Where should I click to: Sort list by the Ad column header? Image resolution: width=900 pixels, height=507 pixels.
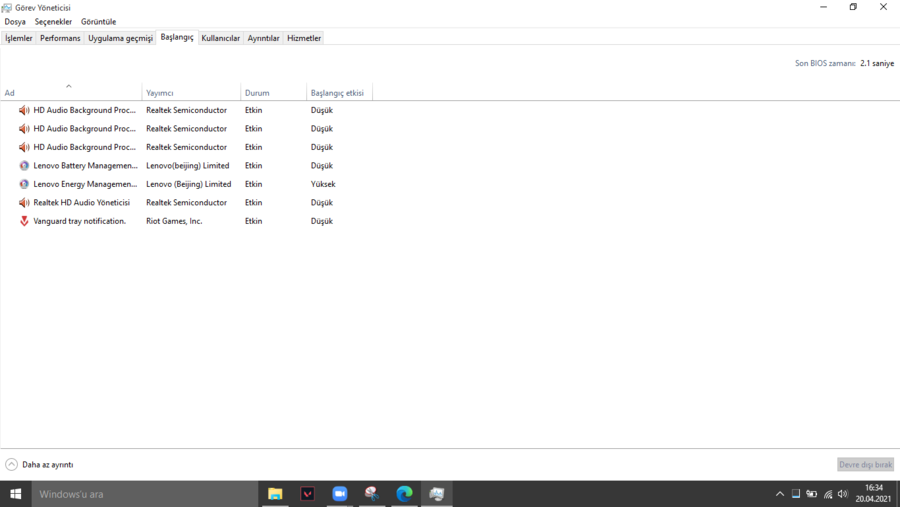[x=70, y=93]
